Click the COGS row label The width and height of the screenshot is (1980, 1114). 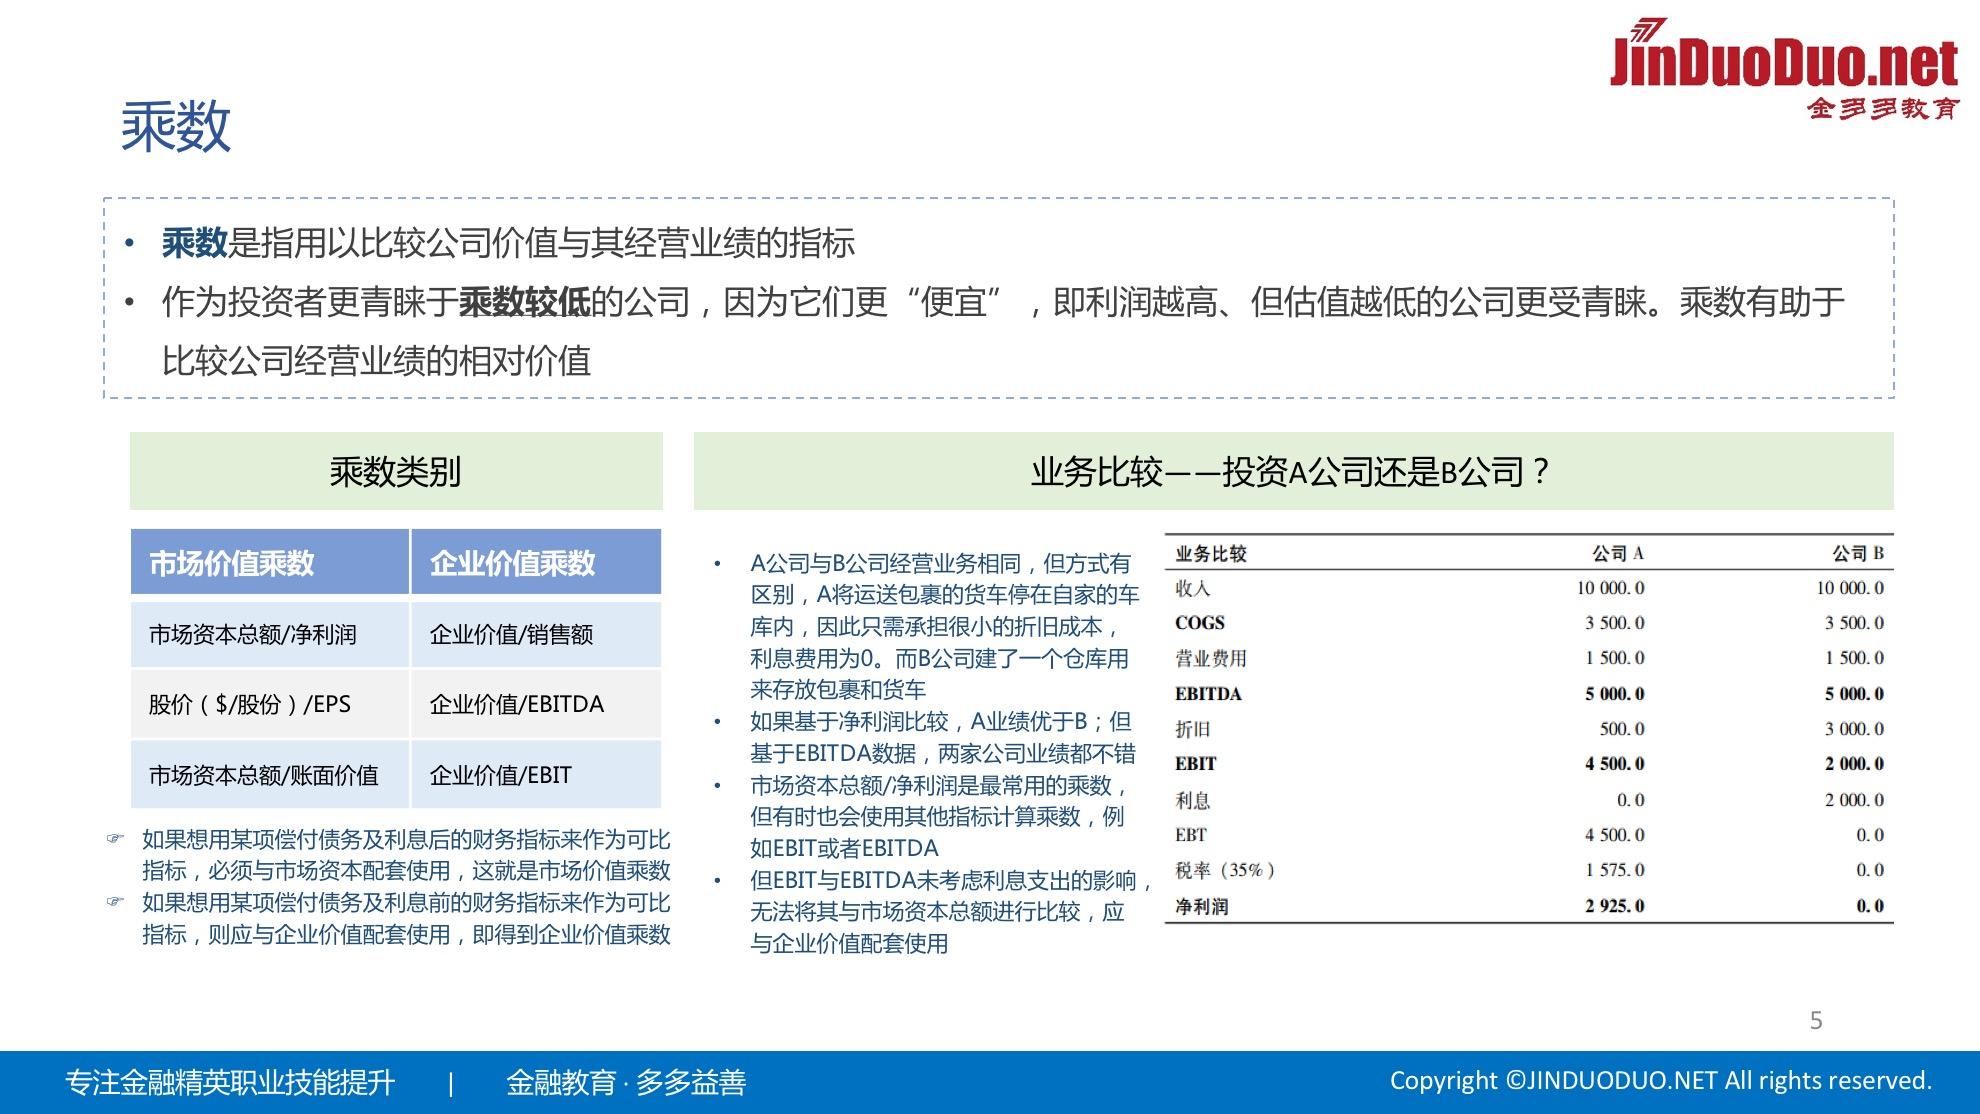(1200, 623)
